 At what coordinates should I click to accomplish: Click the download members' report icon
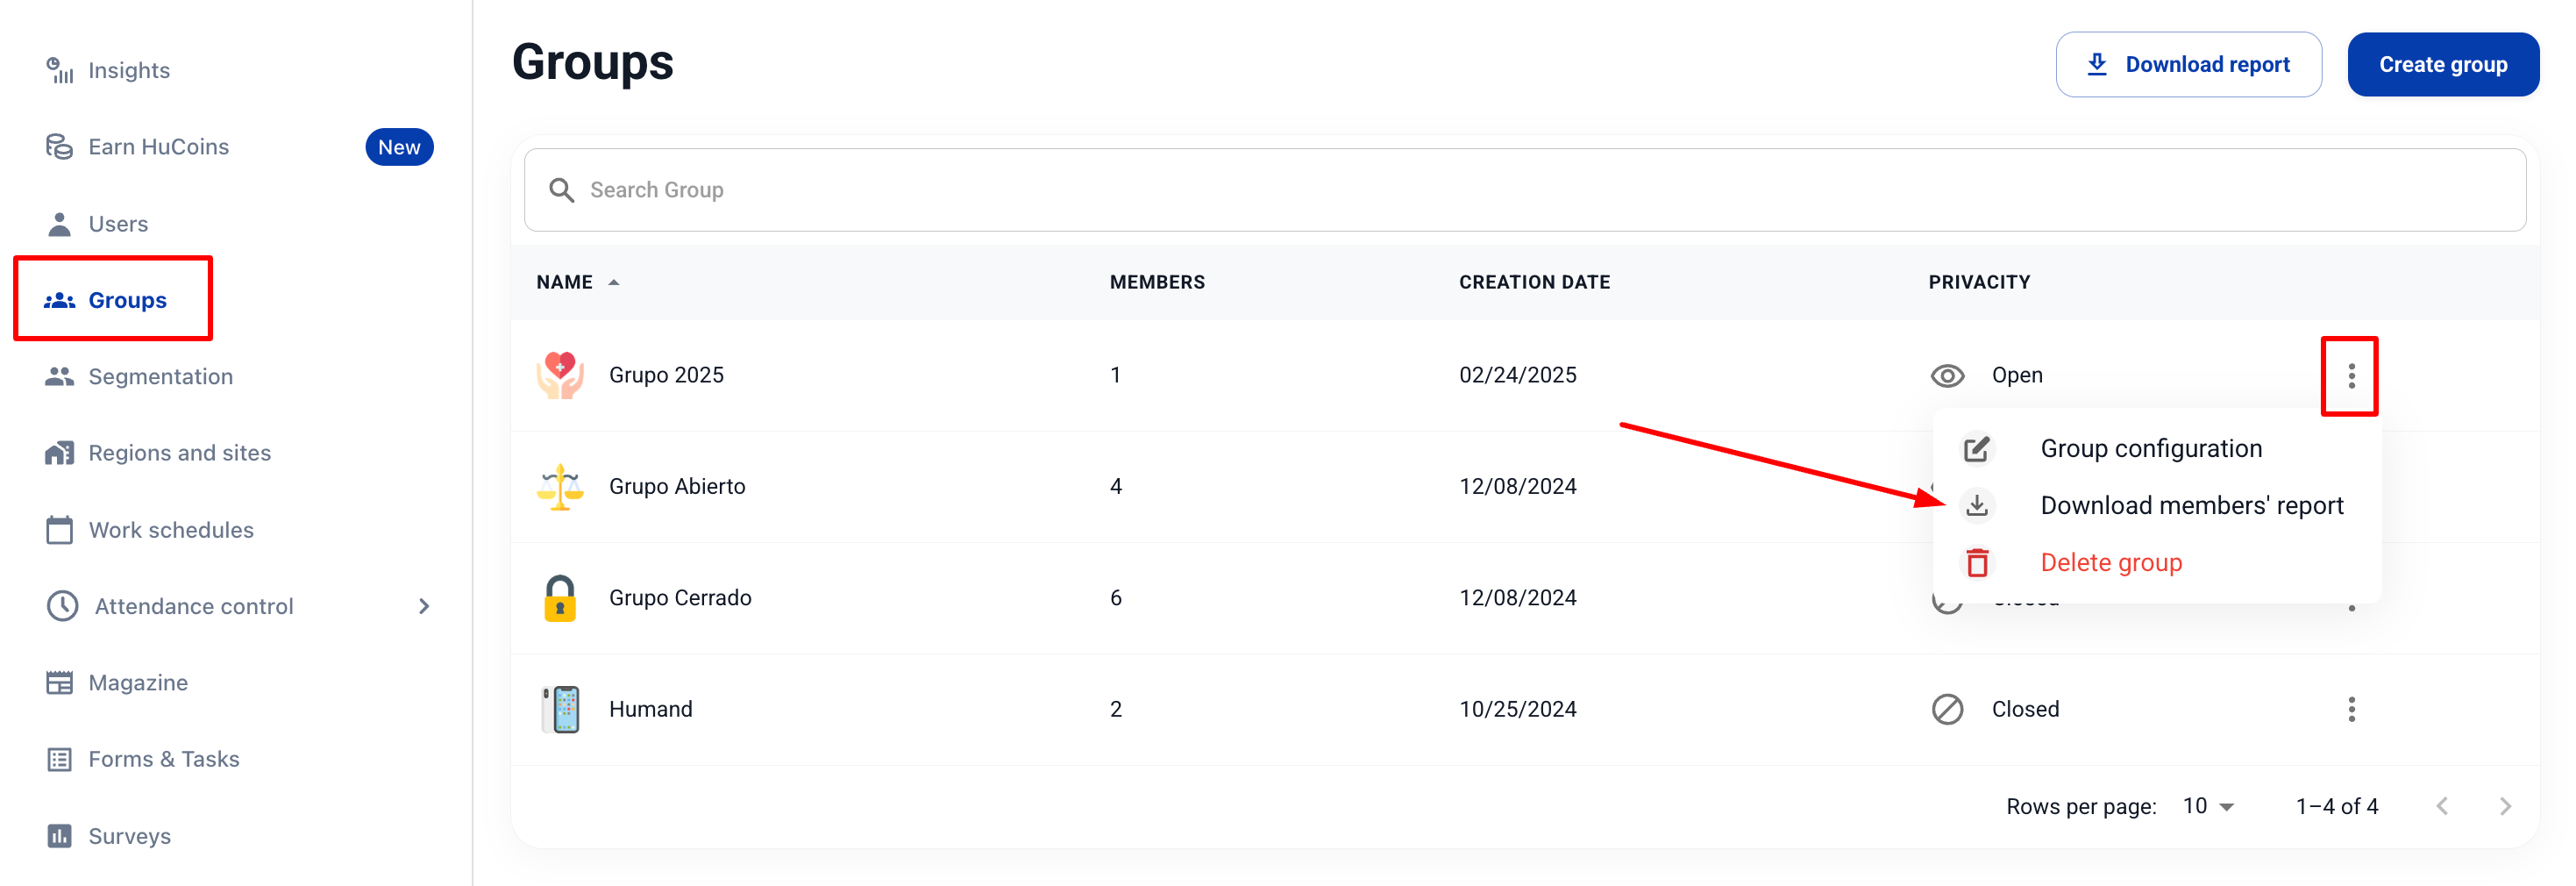coord(1976,506)
